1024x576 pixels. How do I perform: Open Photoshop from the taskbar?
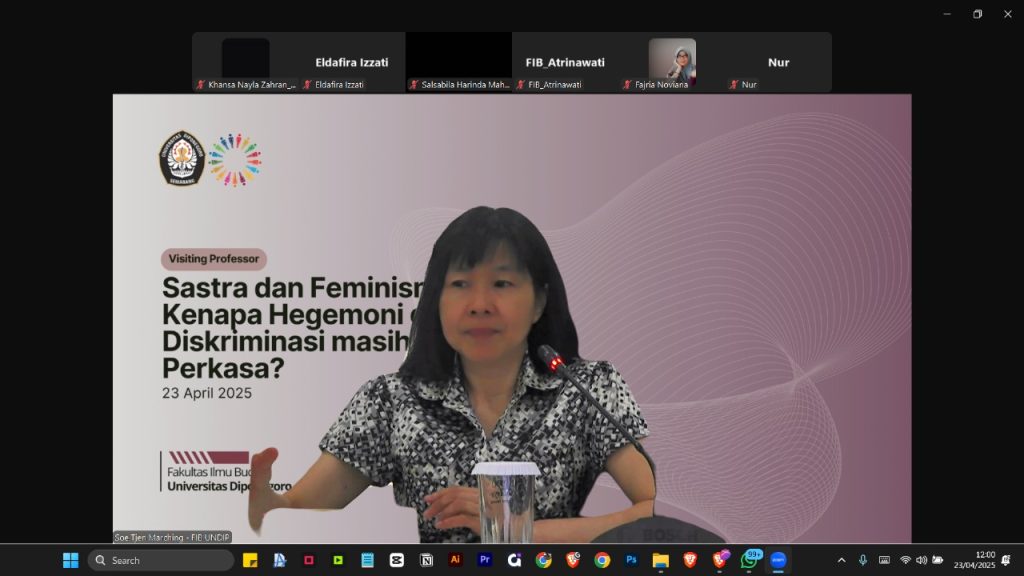631,560
